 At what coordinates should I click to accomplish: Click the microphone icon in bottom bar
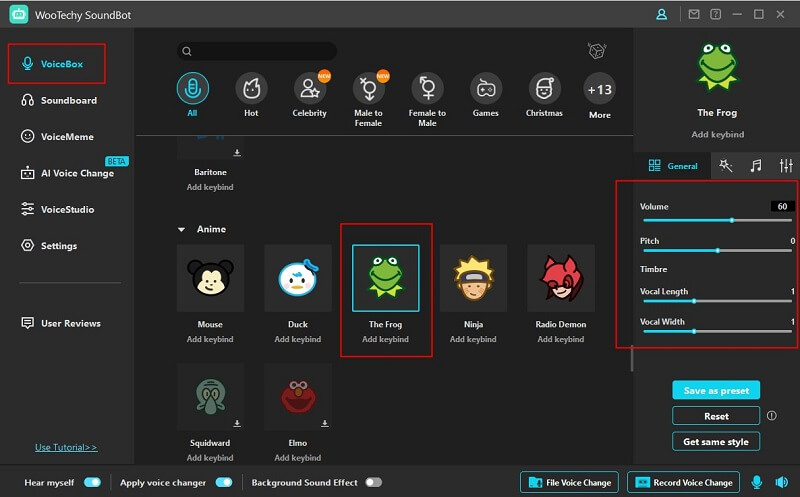click(757, 482)
